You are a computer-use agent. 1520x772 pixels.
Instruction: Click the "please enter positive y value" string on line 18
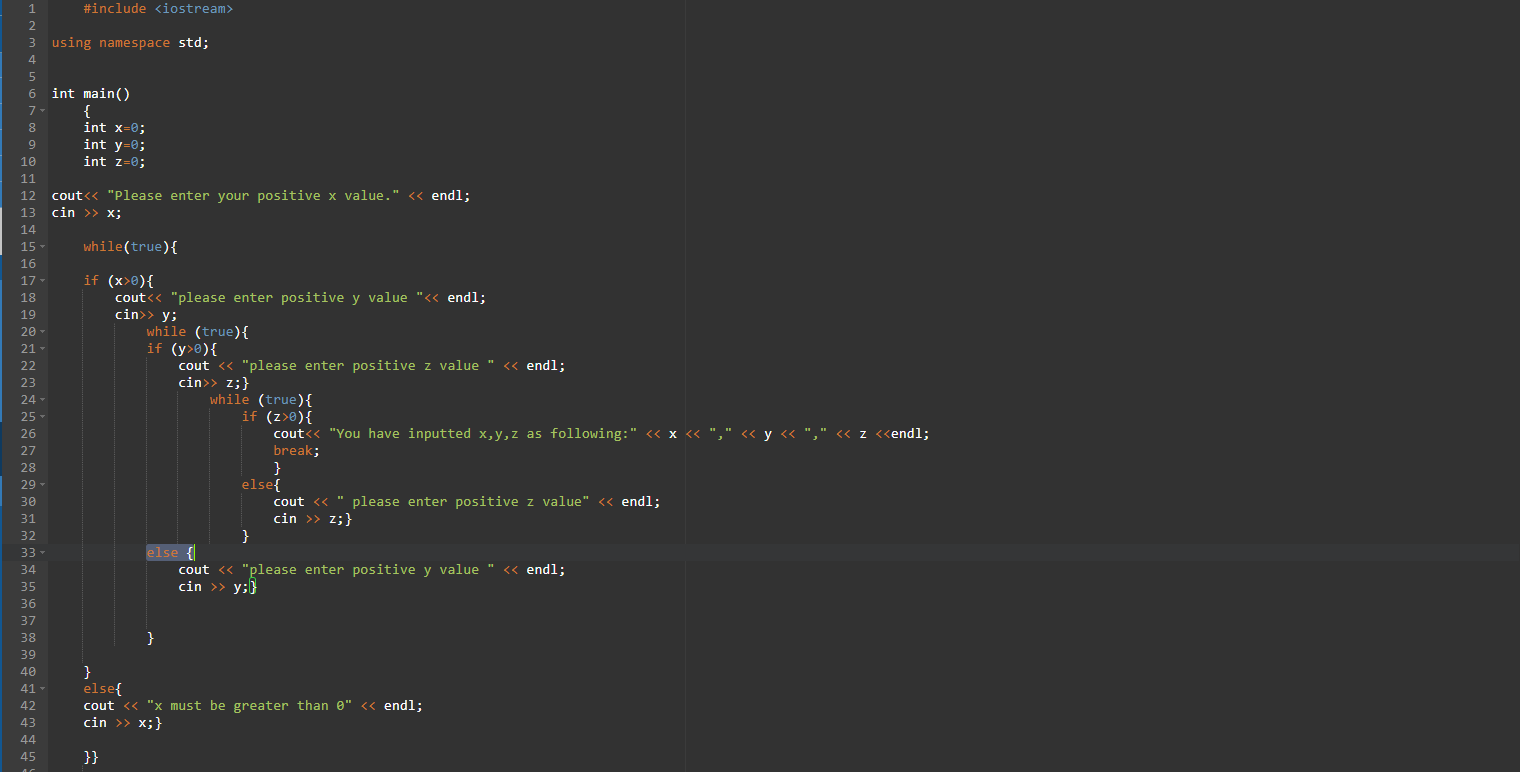(297, 297)
